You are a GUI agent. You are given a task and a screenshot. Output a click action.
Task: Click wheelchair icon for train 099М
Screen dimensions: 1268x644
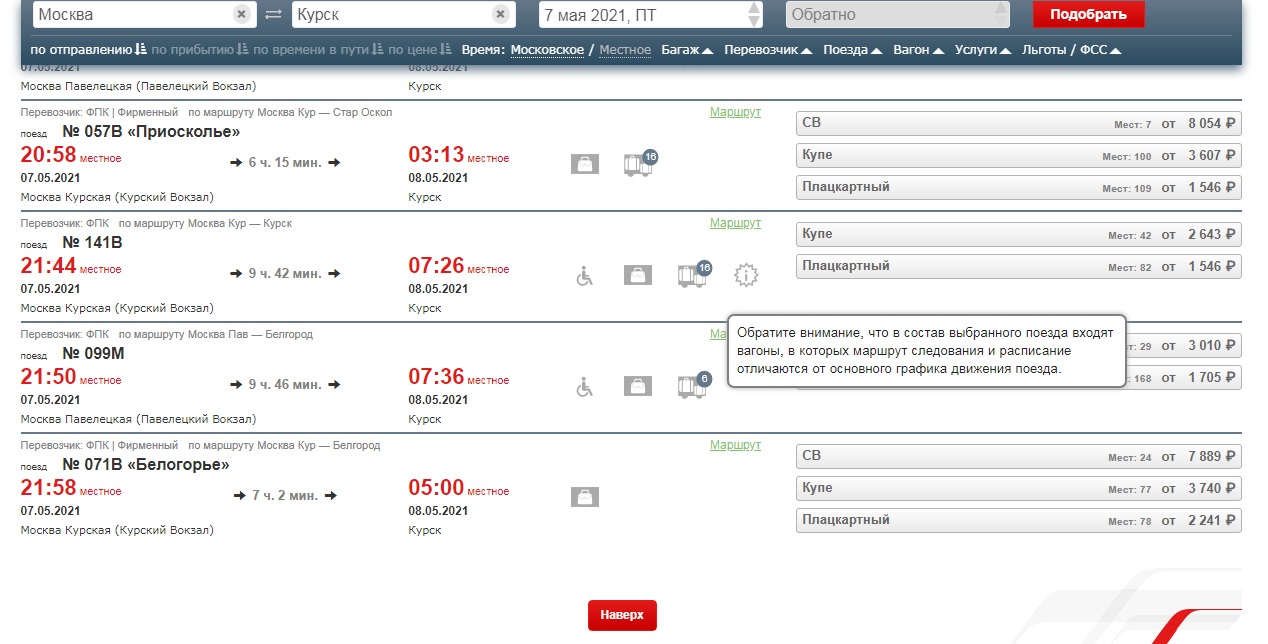(585, 386)
